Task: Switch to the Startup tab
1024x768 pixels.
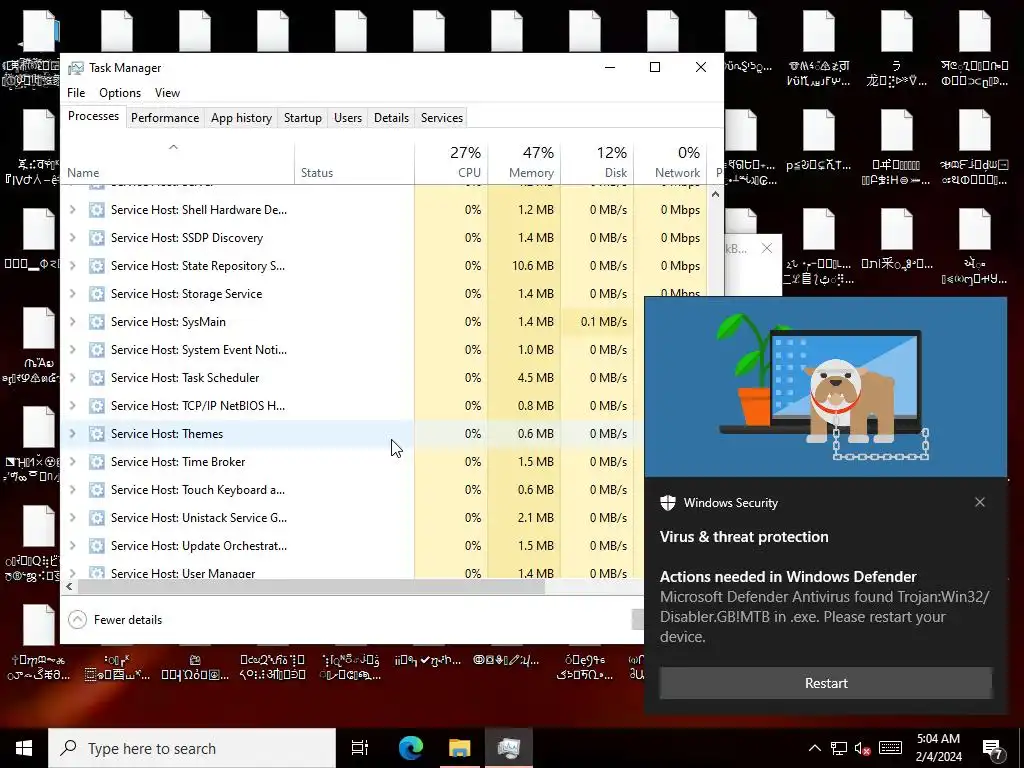Action: tap(302, 118)
